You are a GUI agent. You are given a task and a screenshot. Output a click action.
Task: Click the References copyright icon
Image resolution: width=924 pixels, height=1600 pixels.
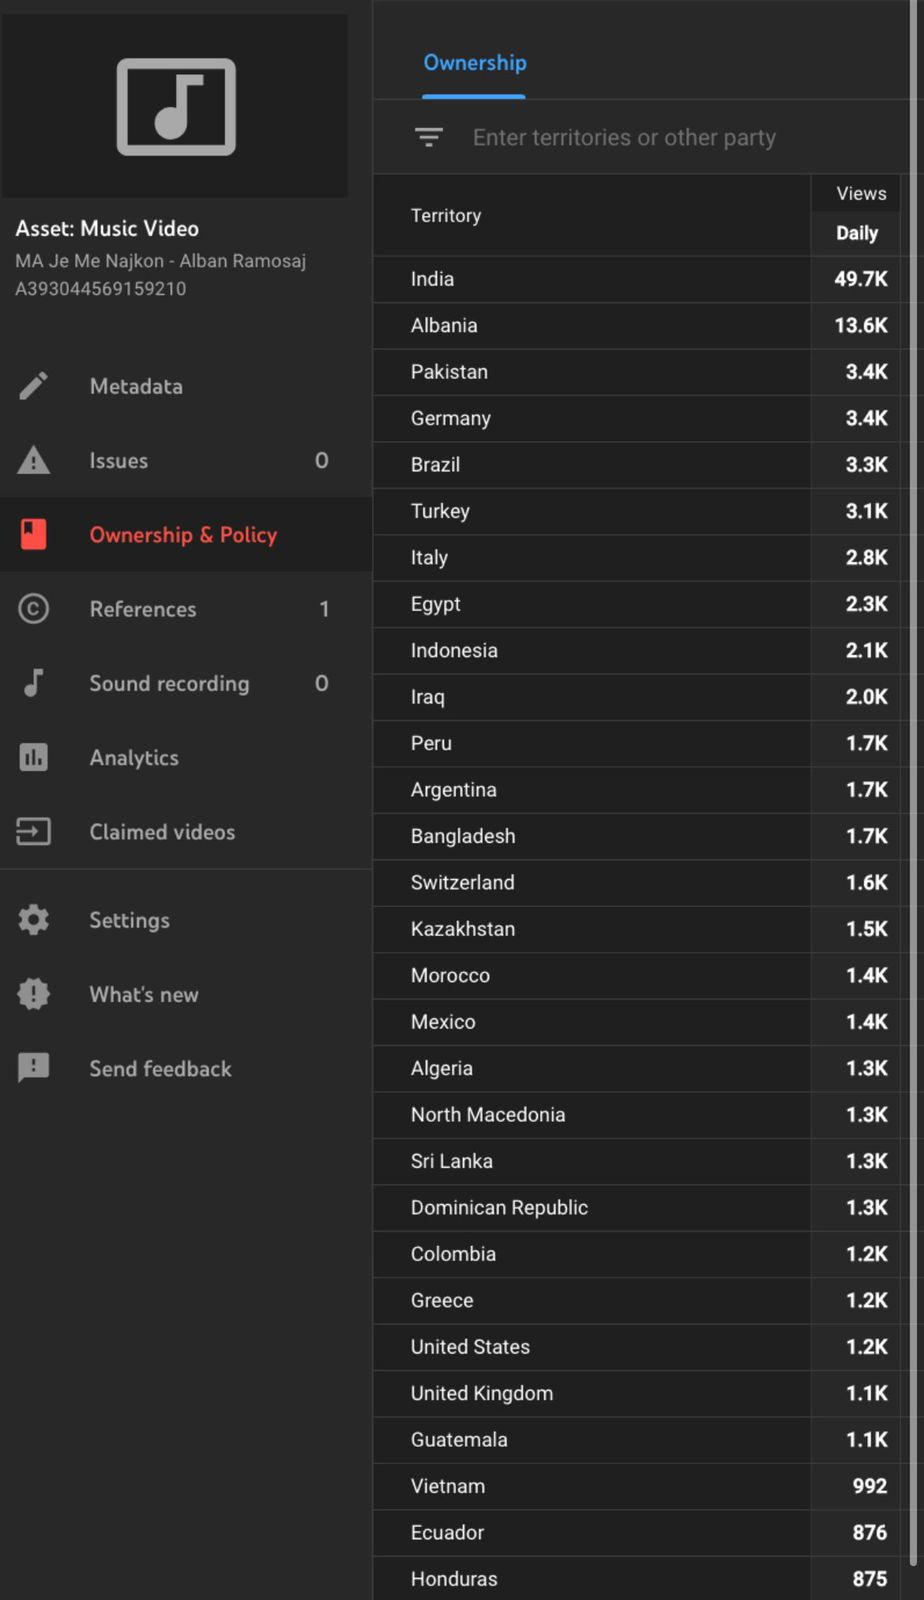point(34,608)
